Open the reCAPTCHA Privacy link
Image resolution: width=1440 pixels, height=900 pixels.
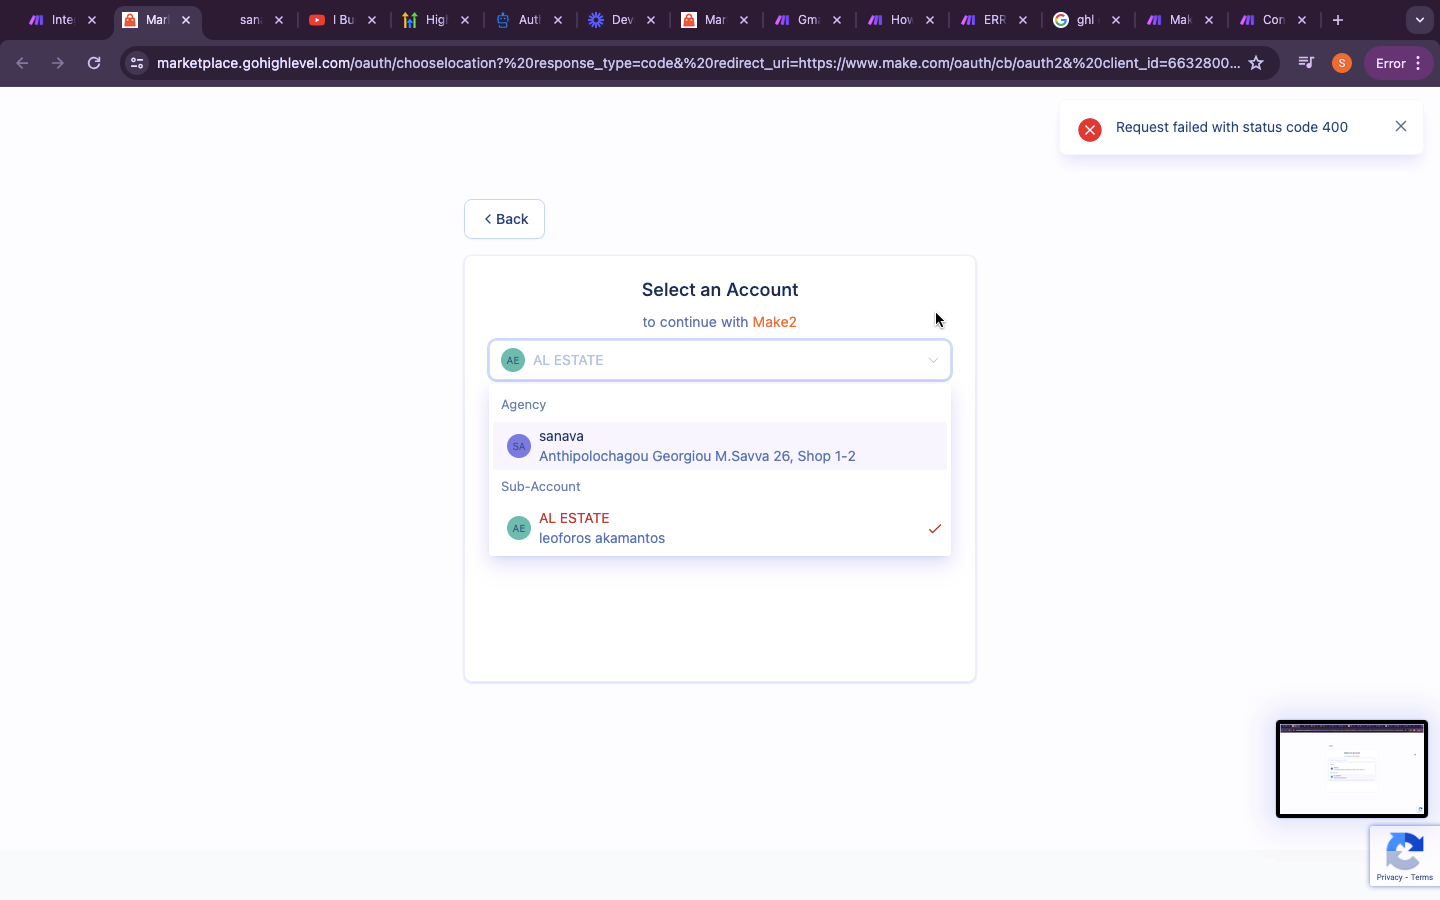pyautogui.click(x=1389, y=877)
